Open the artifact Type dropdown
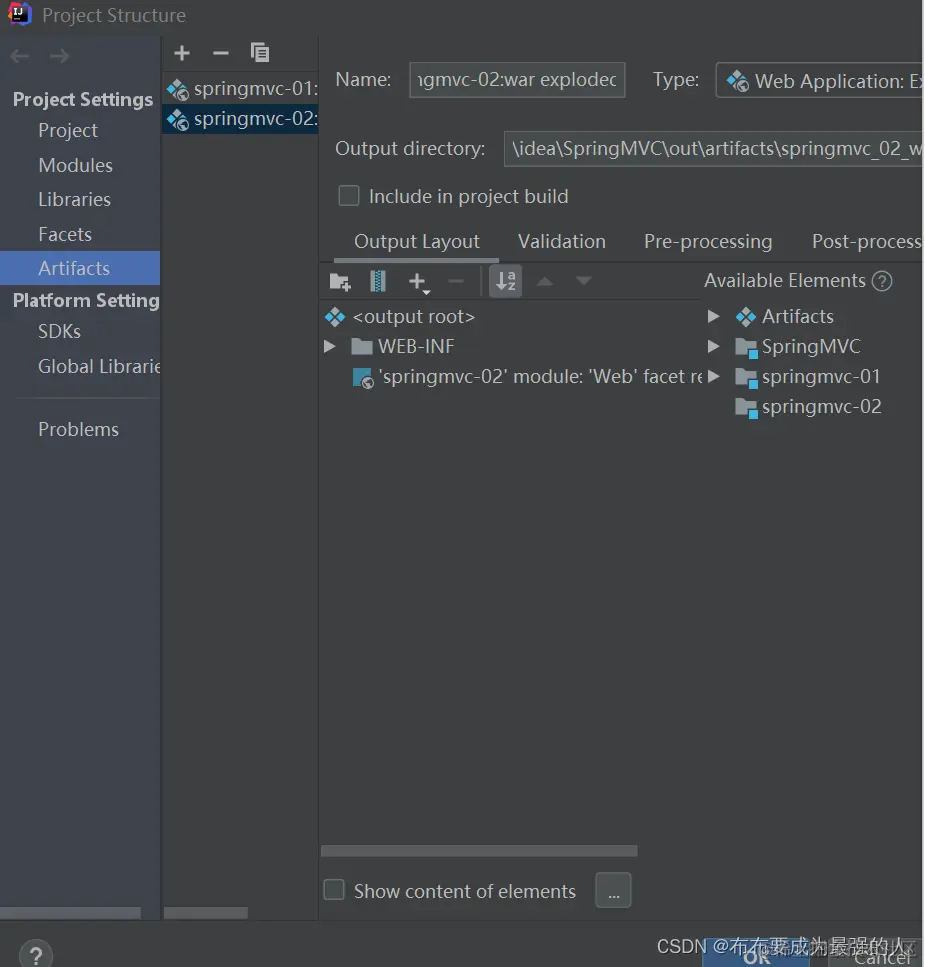 (x=819, y=80)
